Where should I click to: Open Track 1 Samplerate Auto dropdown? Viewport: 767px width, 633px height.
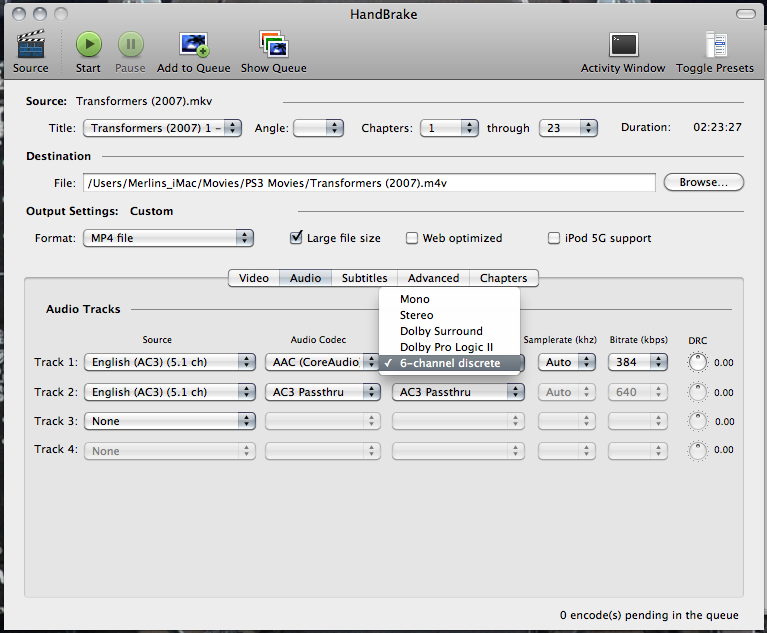pyautogui.click(x=566, y=362)
